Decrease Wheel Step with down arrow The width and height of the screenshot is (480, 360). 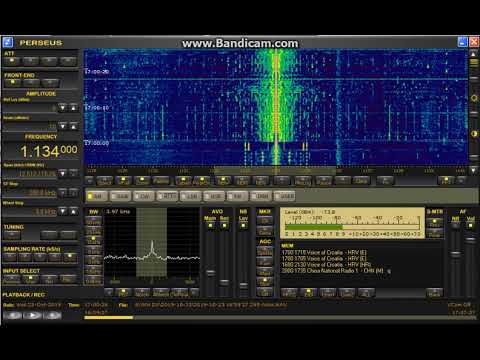[62, 211]
